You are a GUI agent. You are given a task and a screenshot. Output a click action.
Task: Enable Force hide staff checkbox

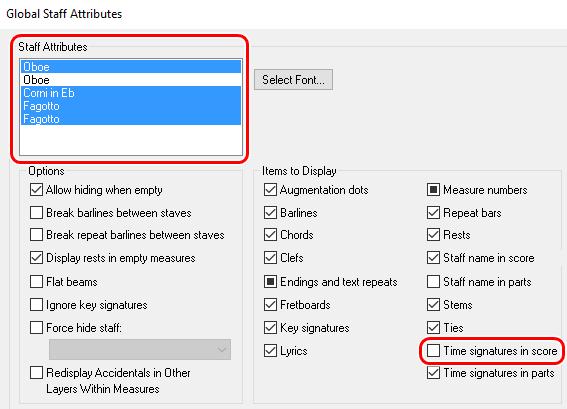point(36,328)
